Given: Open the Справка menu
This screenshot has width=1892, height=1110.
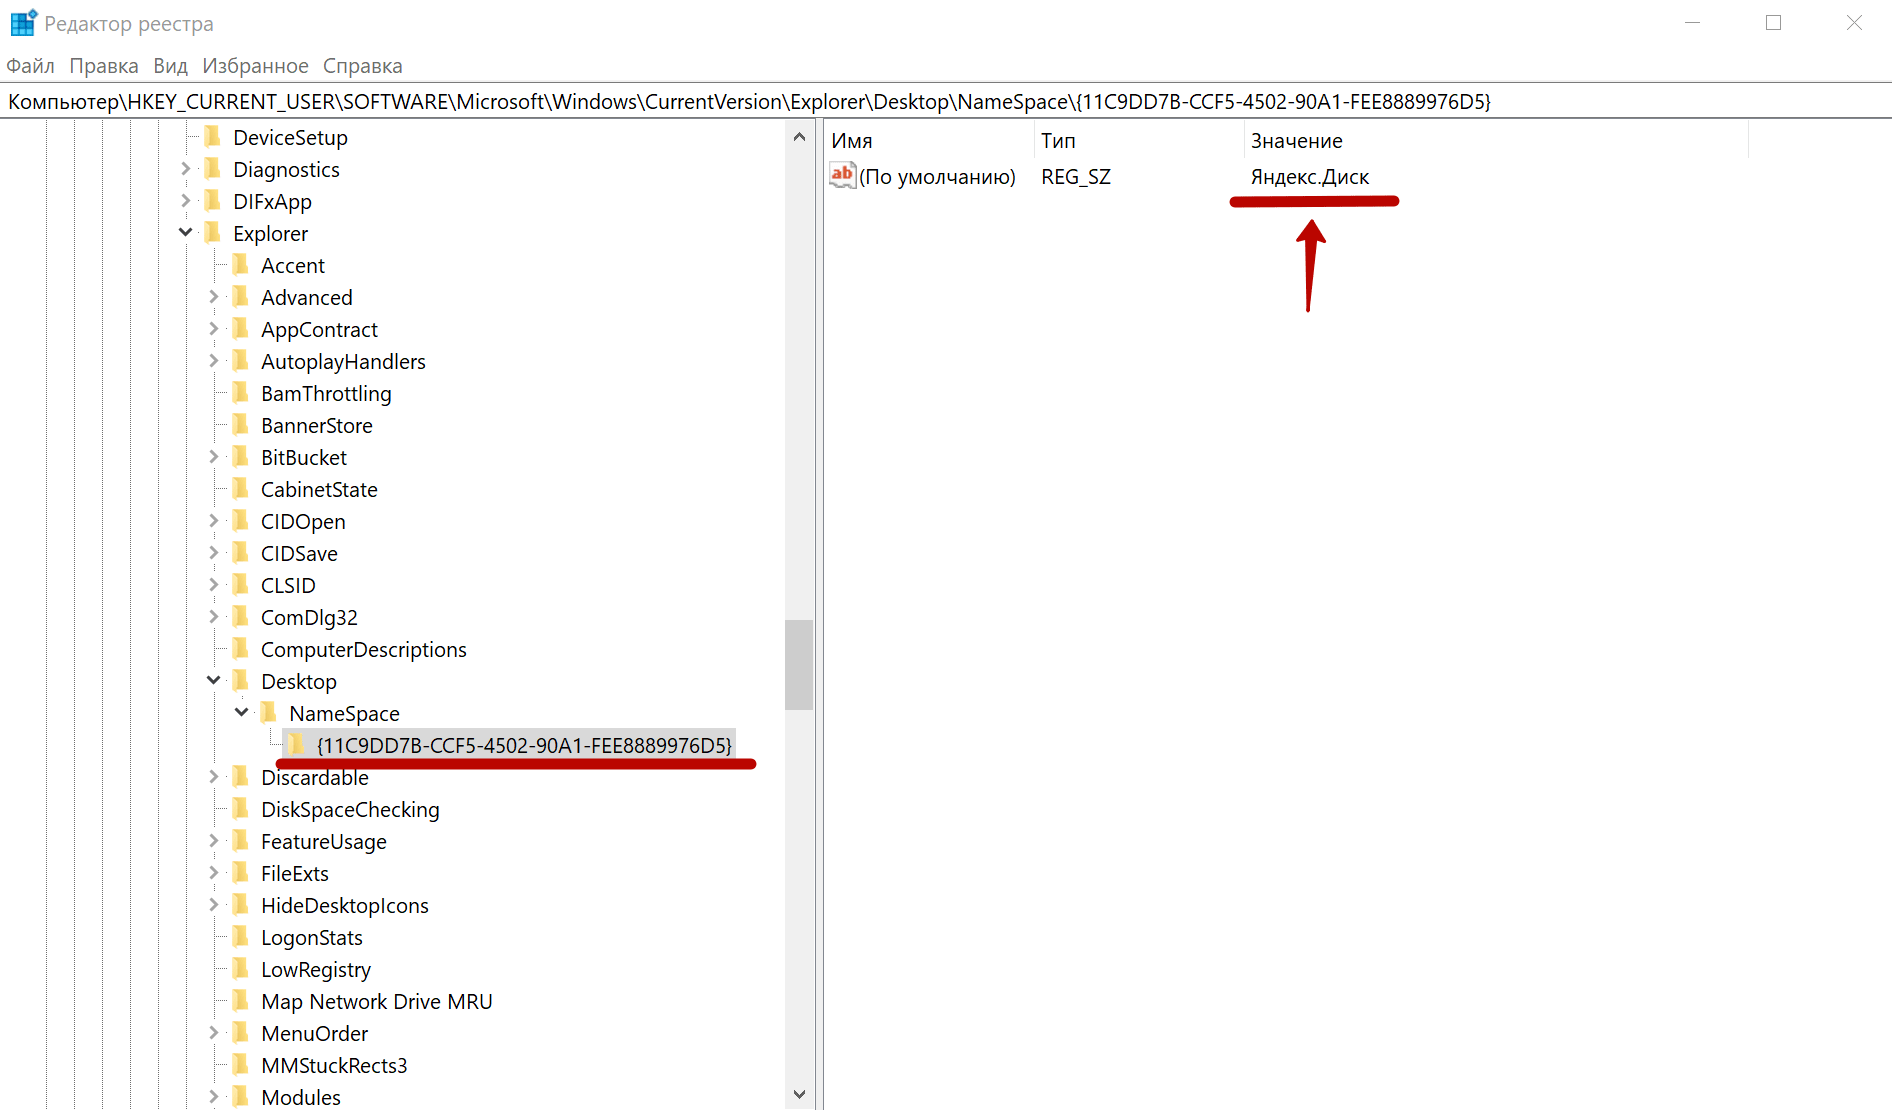Looking at the screenshot, I should [362, 66].
